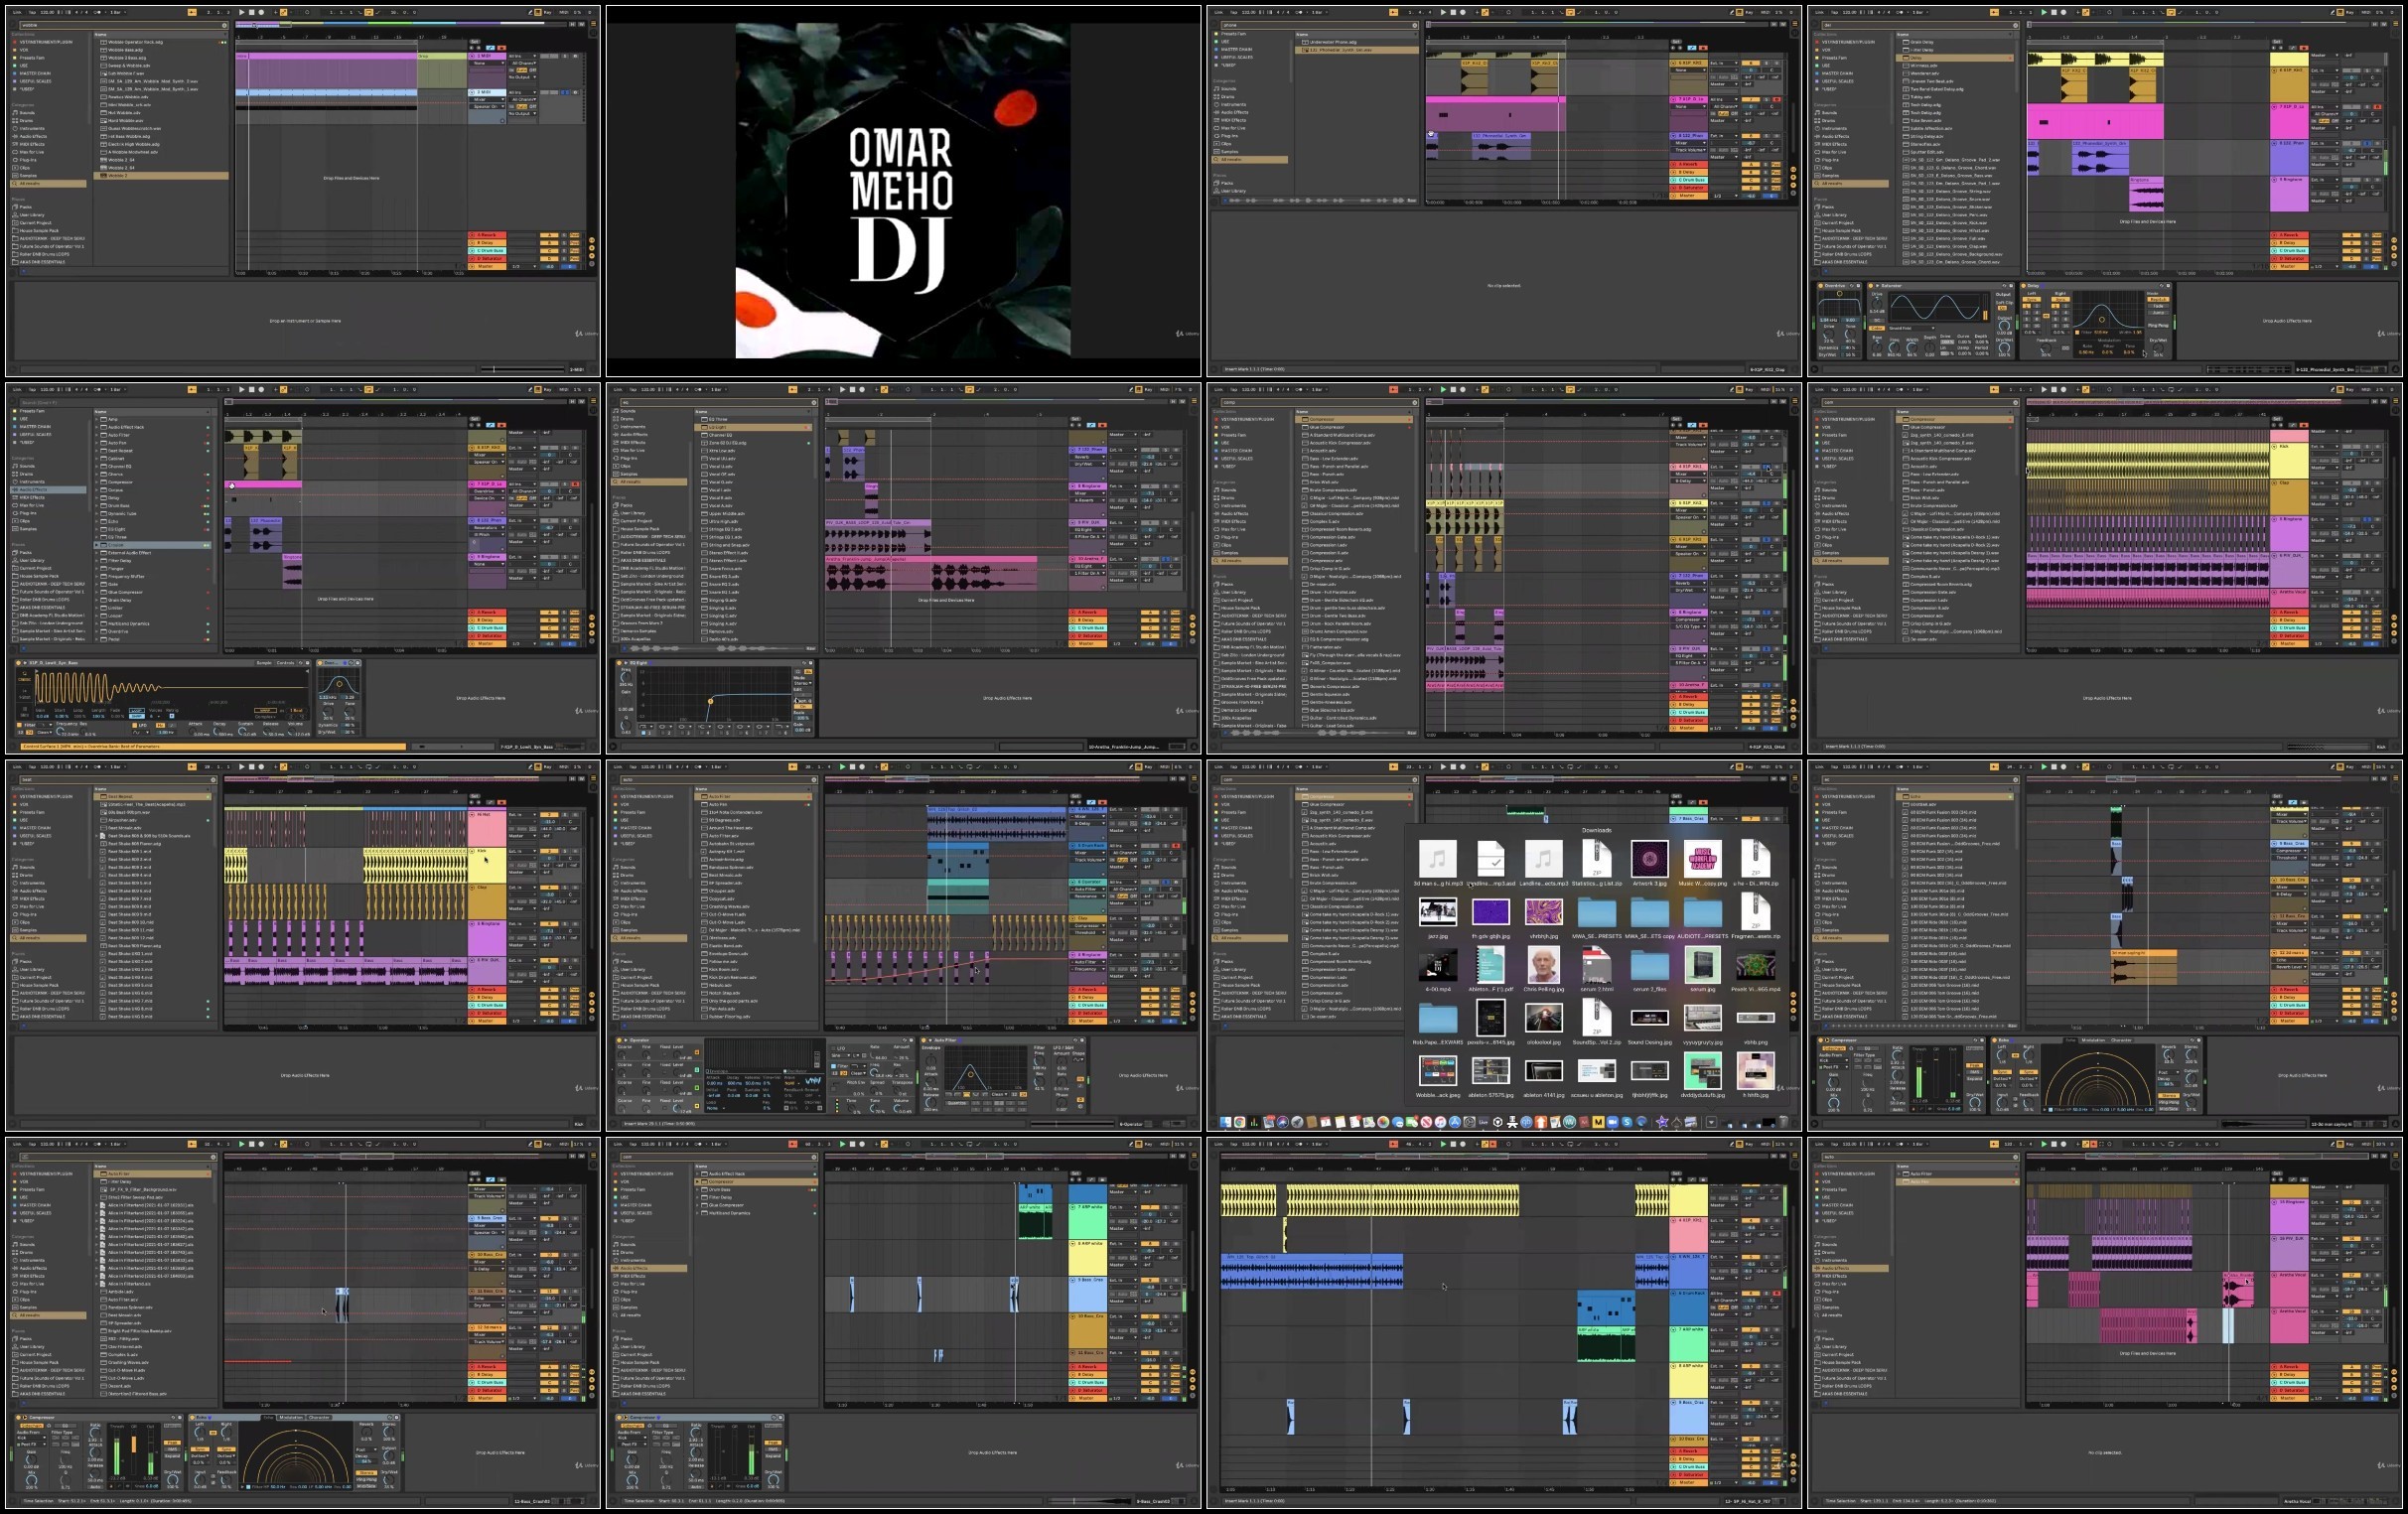Click the 'Erosion' entry in the Audio Effects list
This screenshot has height=1514, width=2408.
click(153, 546)
